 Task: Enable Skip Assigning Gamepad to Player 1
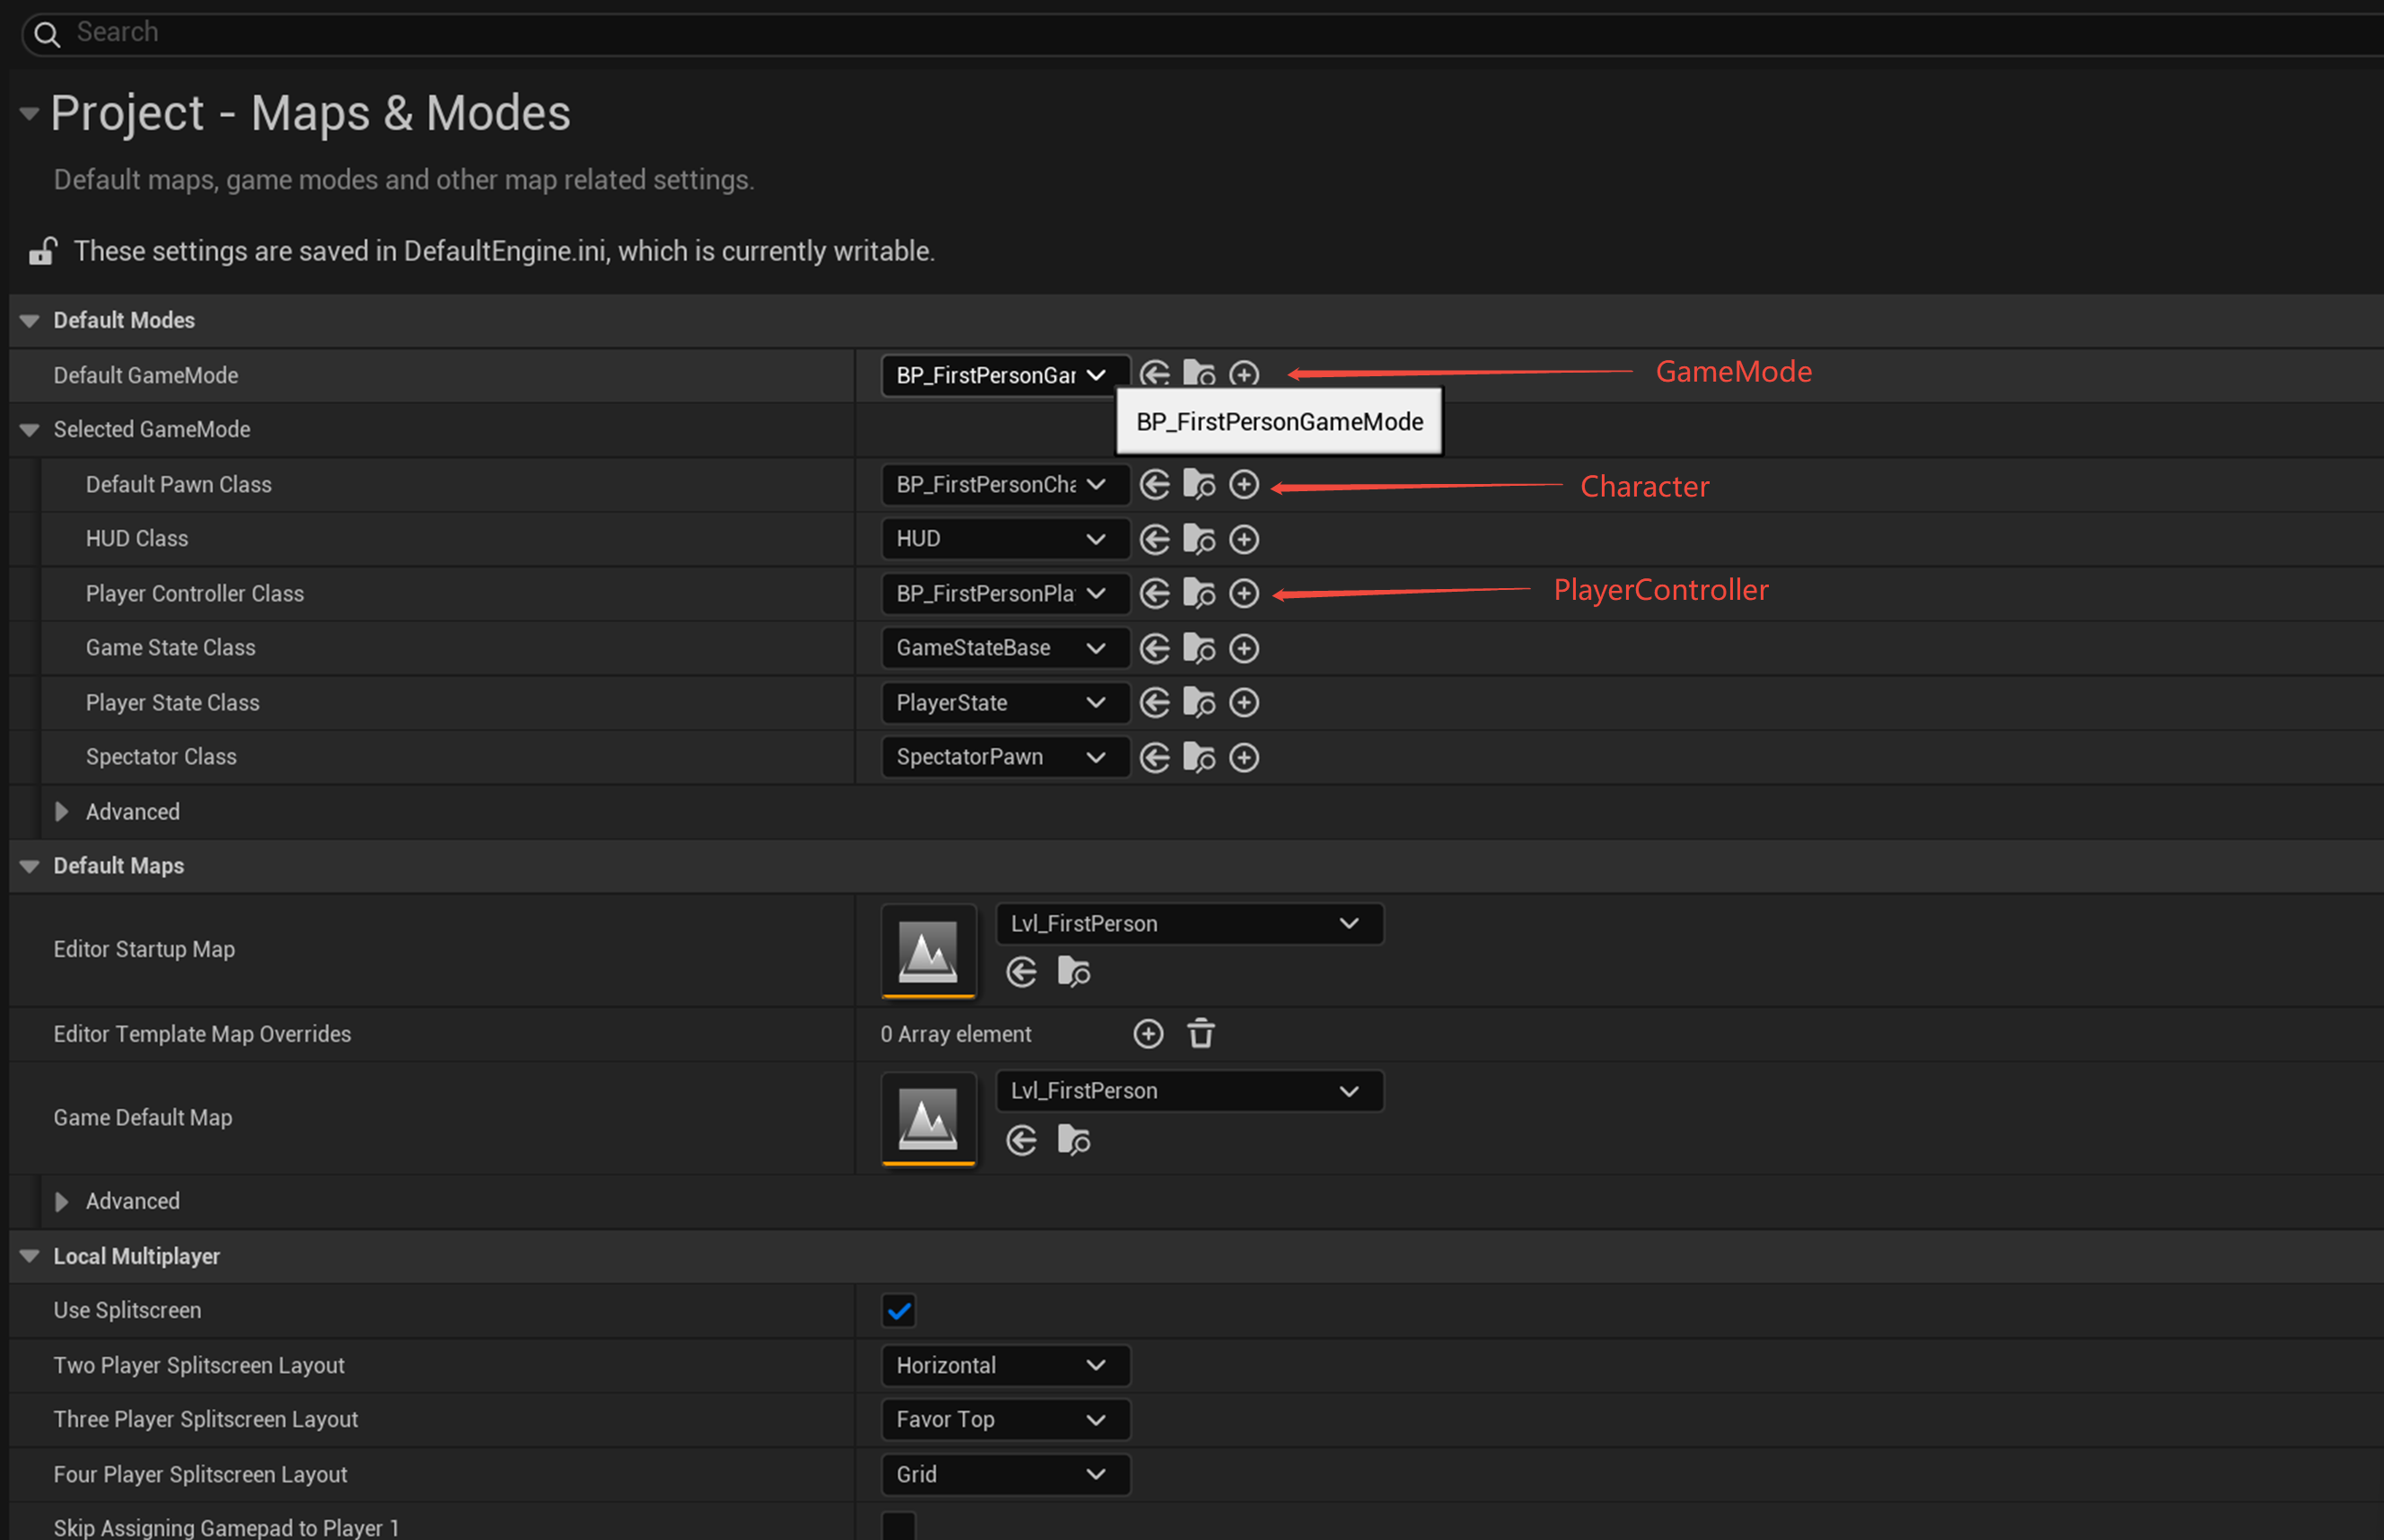(898, 1527)
